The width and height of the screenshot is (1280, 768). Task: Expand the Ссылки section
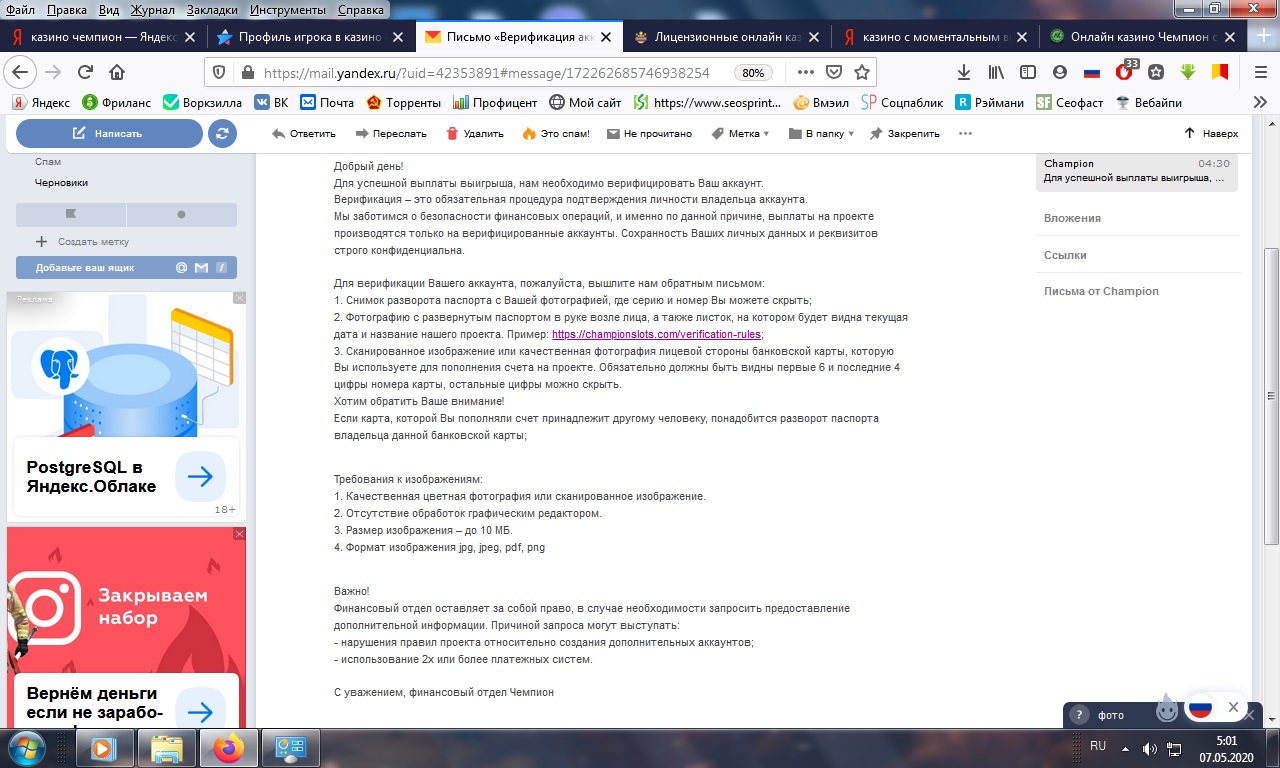coord(1065,255)
